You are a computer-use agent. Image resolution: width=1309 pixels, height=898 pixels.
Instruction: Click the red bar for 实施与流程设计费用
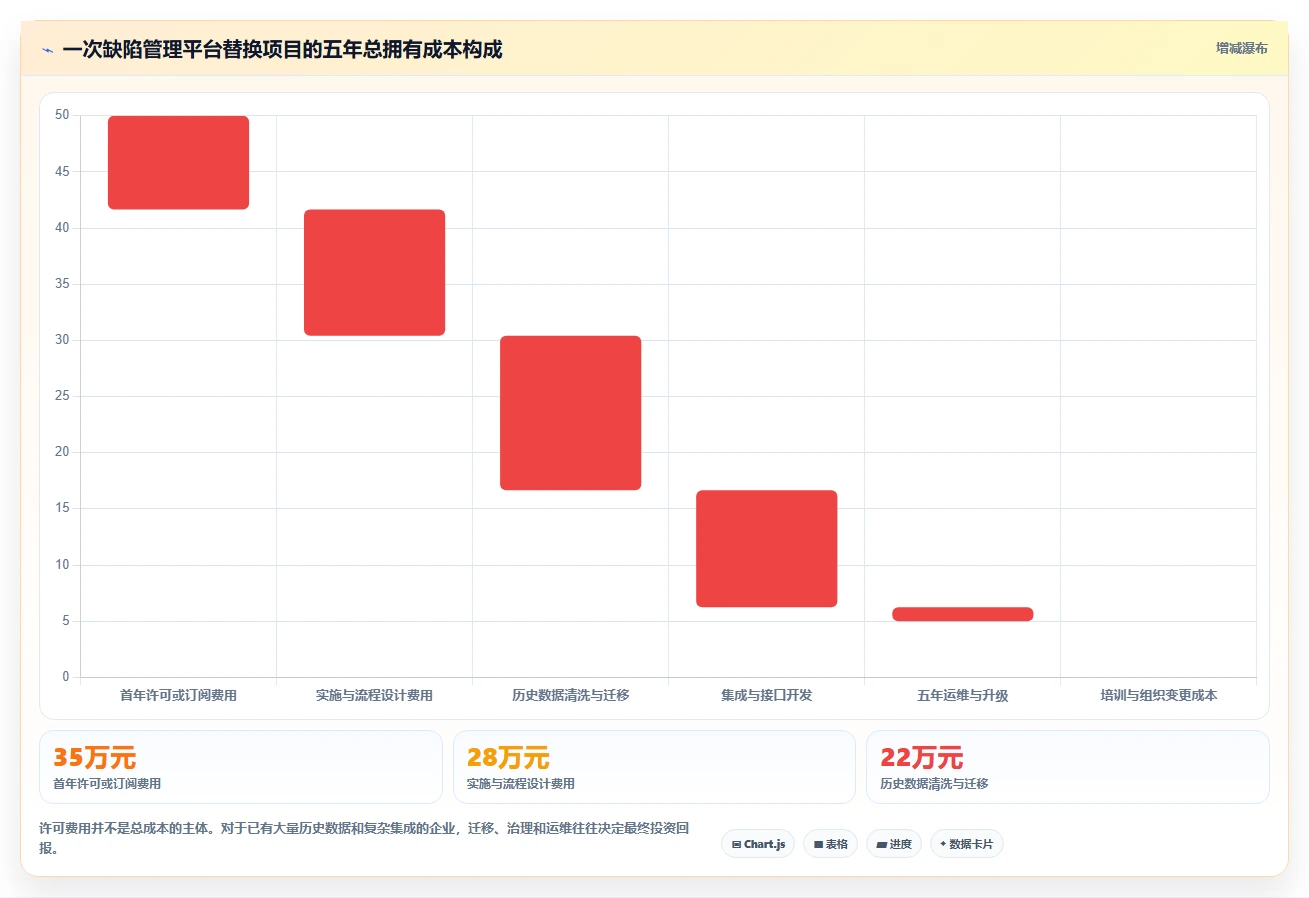(374, 272)
